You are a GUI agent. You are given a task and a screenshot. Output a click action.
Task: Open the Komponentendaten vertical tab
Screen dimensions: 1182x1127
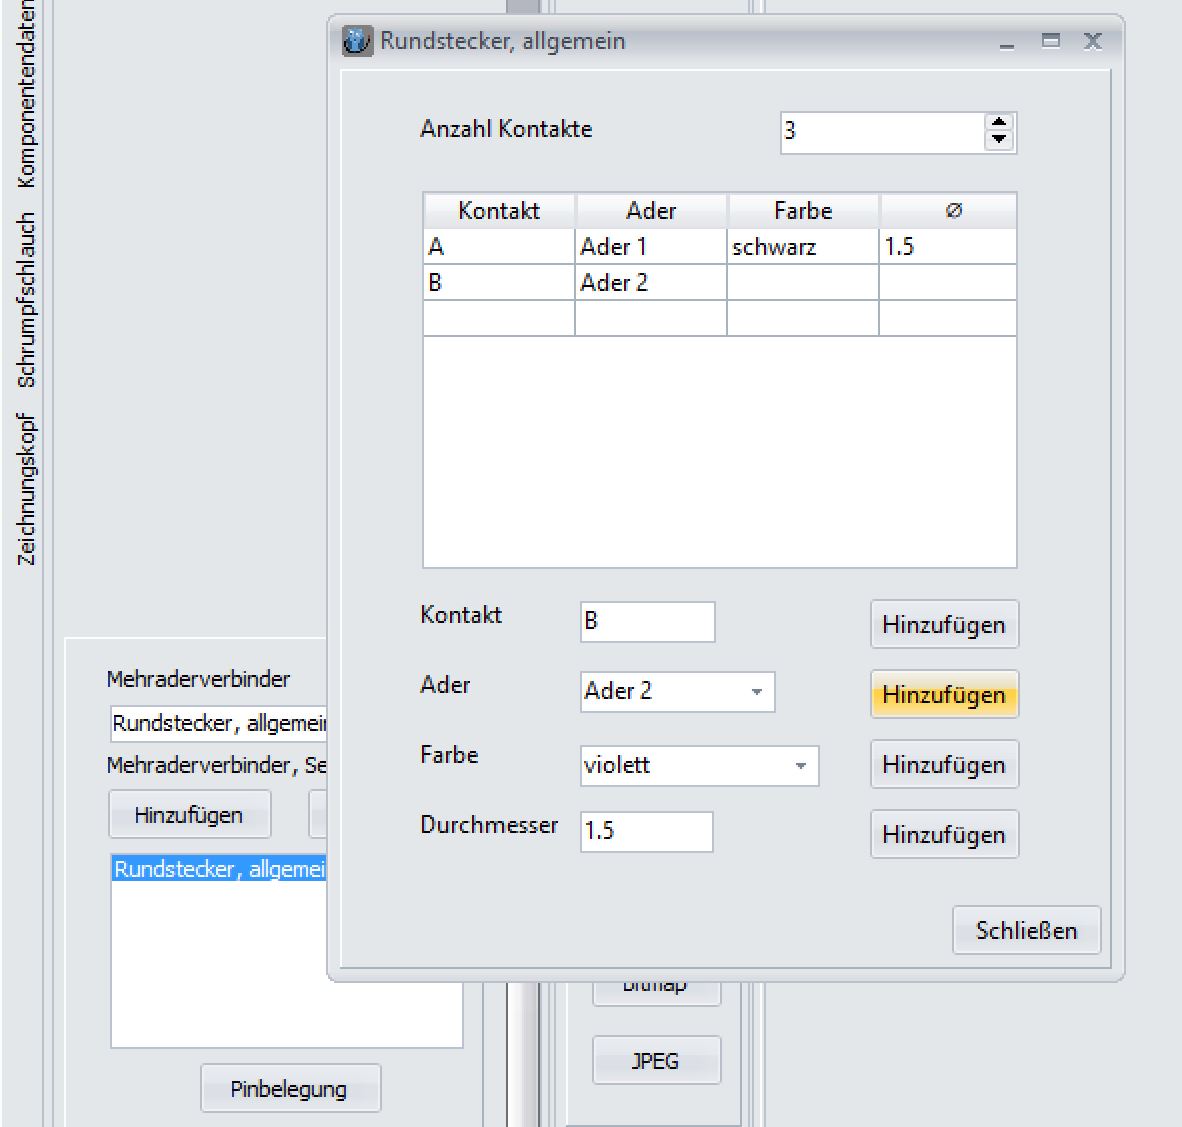pos(27,95)
